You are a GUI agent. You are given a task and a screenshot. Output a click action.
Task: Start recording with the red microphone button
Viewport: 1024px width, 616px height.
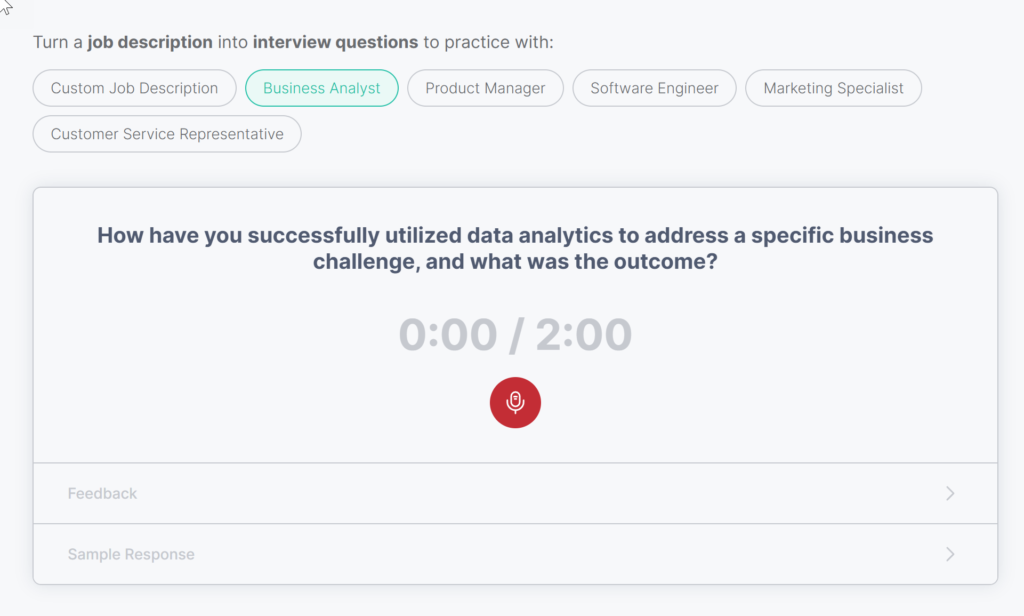[x=515, y=403]
